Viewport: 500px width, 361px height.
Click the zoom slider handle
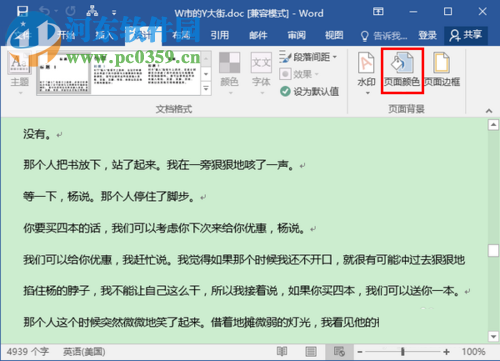(x=403, y=352)
